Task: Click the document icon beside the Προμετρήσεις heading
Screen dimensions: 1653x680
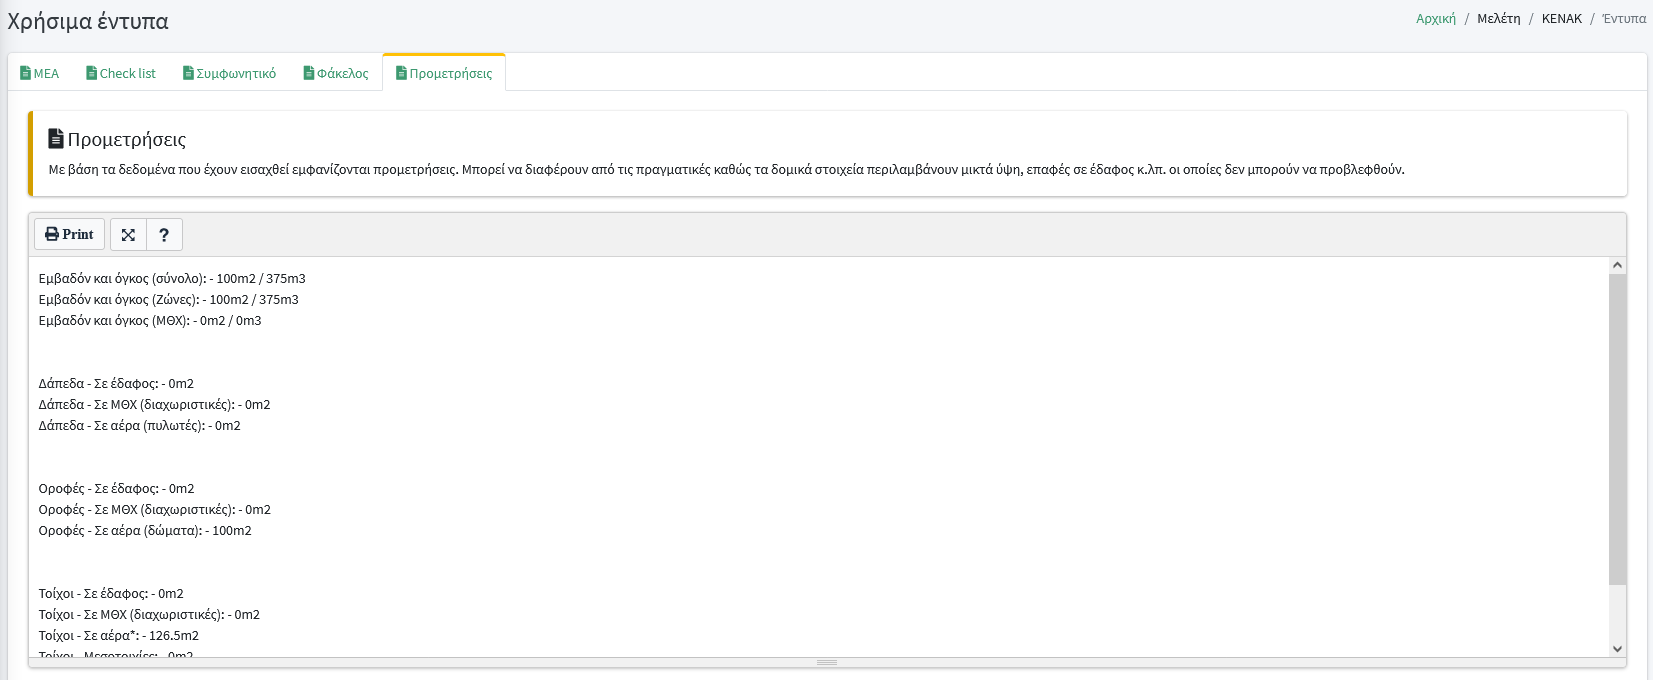Action: (56, 139)
